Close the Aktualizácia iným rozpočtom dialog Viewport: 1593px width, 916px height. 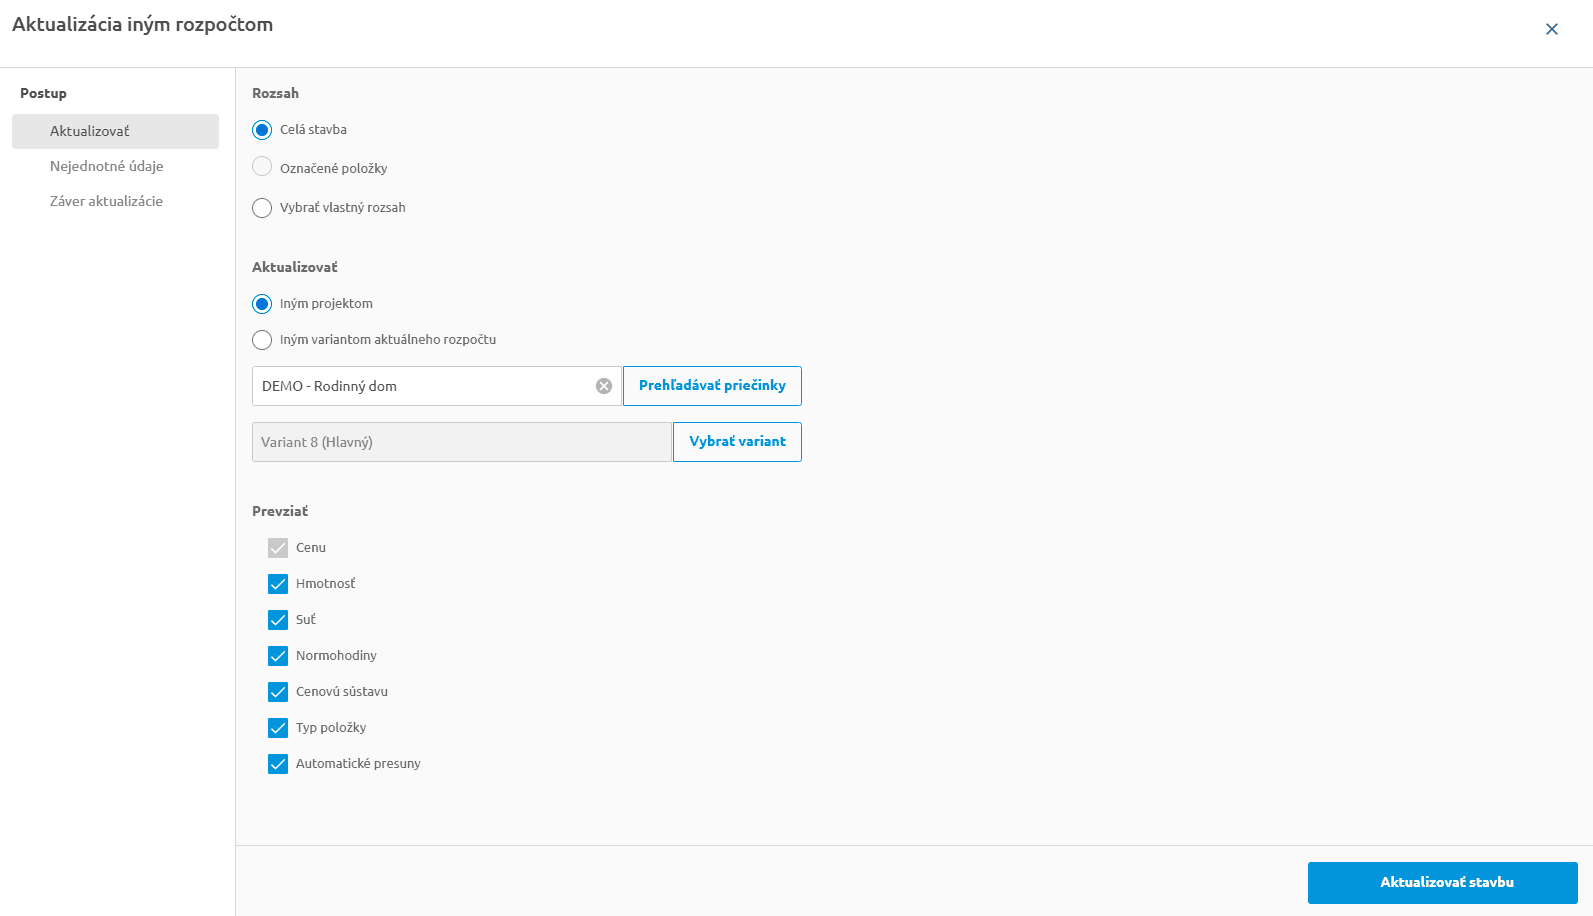click(x=1551, y=29)
